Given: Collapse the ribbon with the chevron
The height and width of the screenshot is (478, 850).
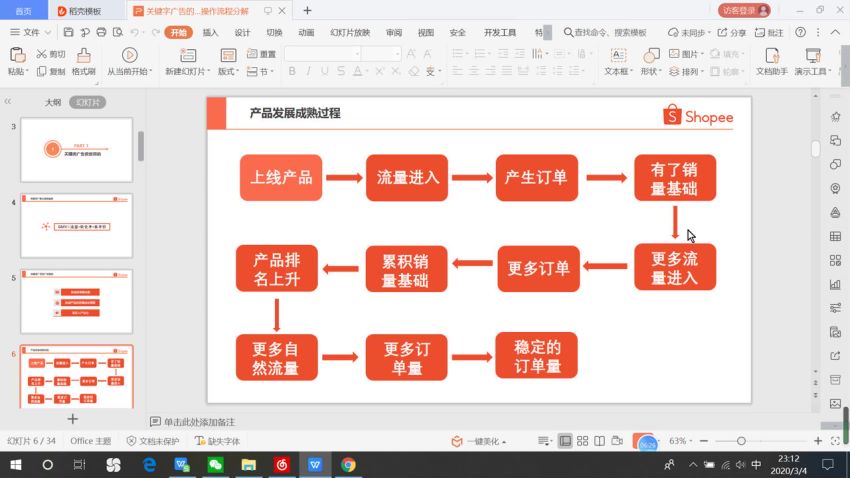Looking at the screenshot, I should [x=835, y=33].
